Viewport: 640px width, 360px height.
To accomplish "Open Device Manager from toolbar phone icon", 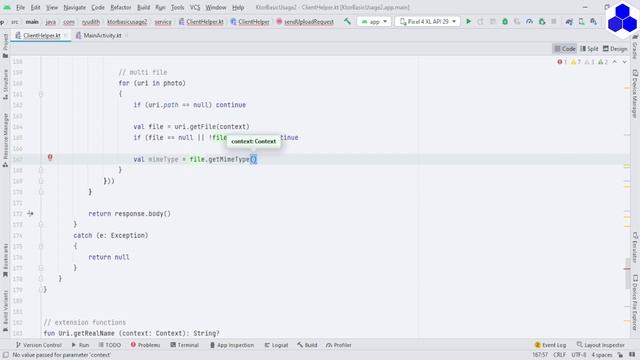I will (581, 21).
